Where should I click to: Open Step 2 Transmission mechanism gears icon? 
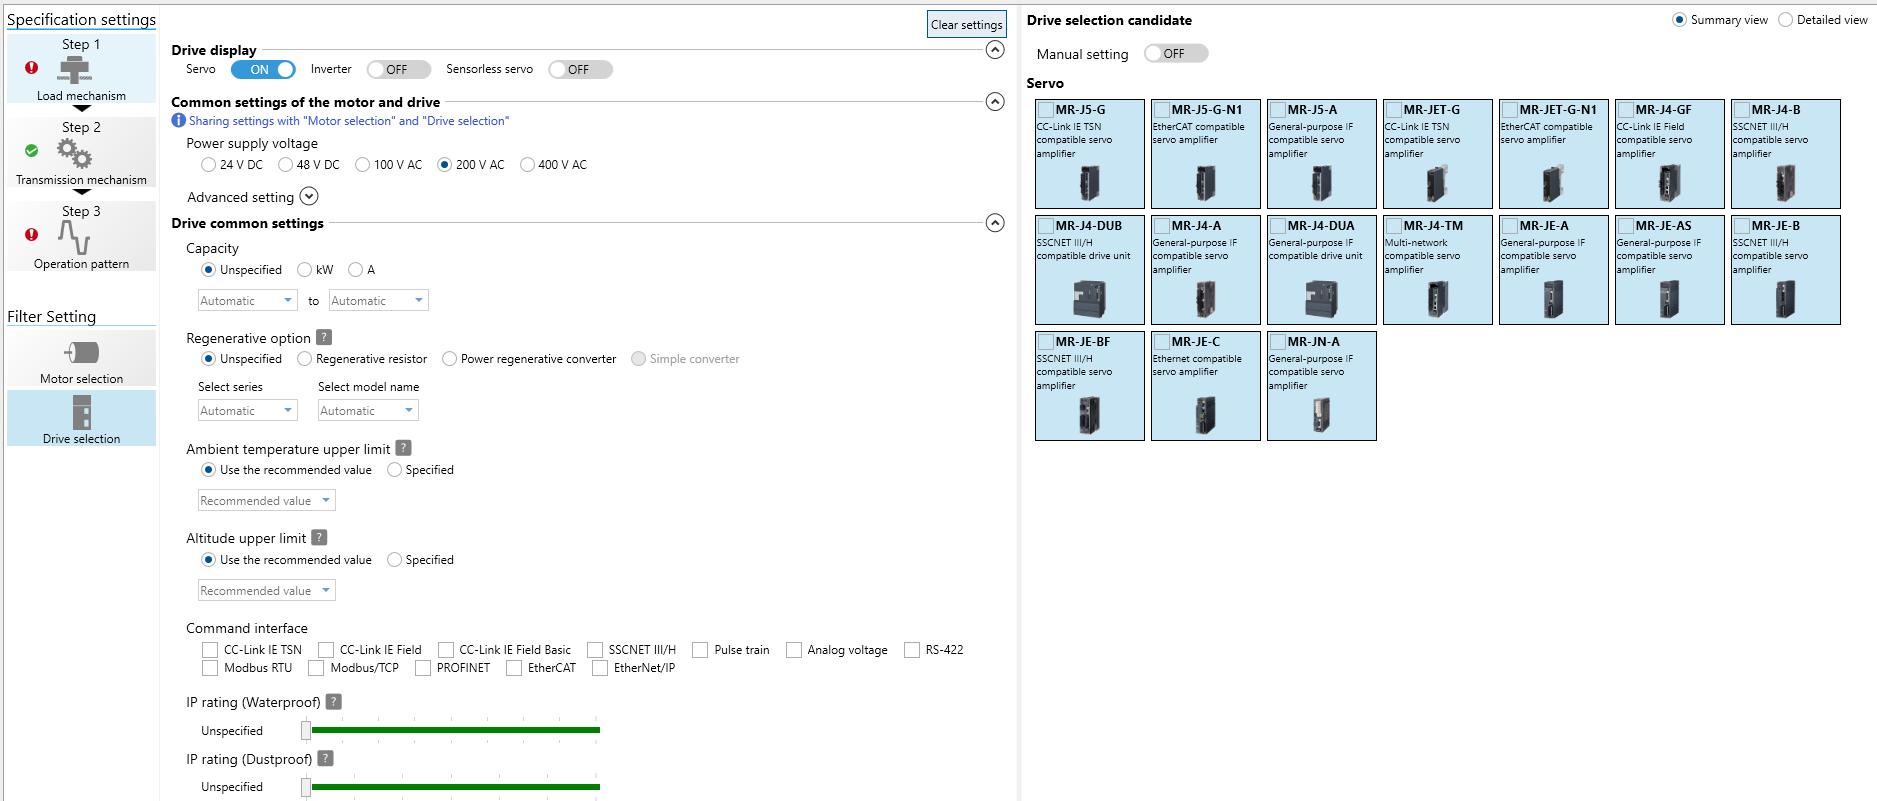pos(74,153)
